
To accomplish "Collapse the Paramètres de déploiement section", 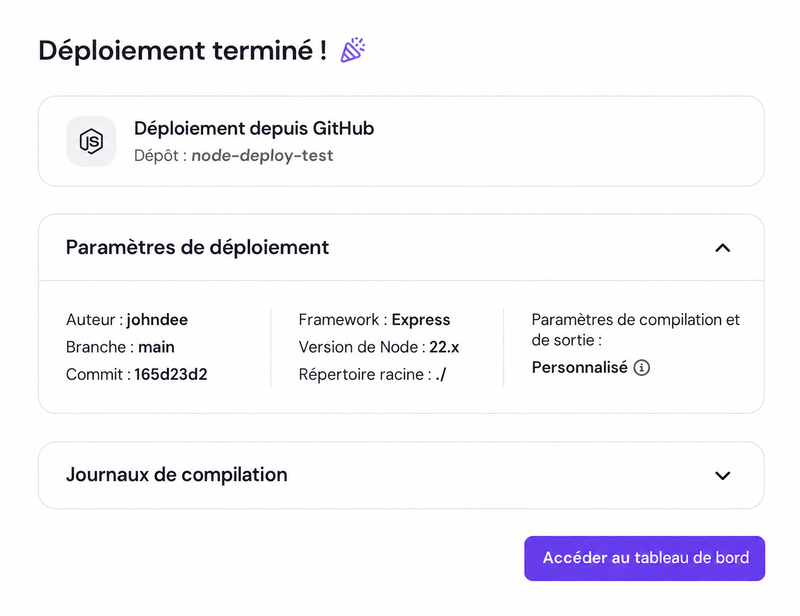I will coord(722,248).
